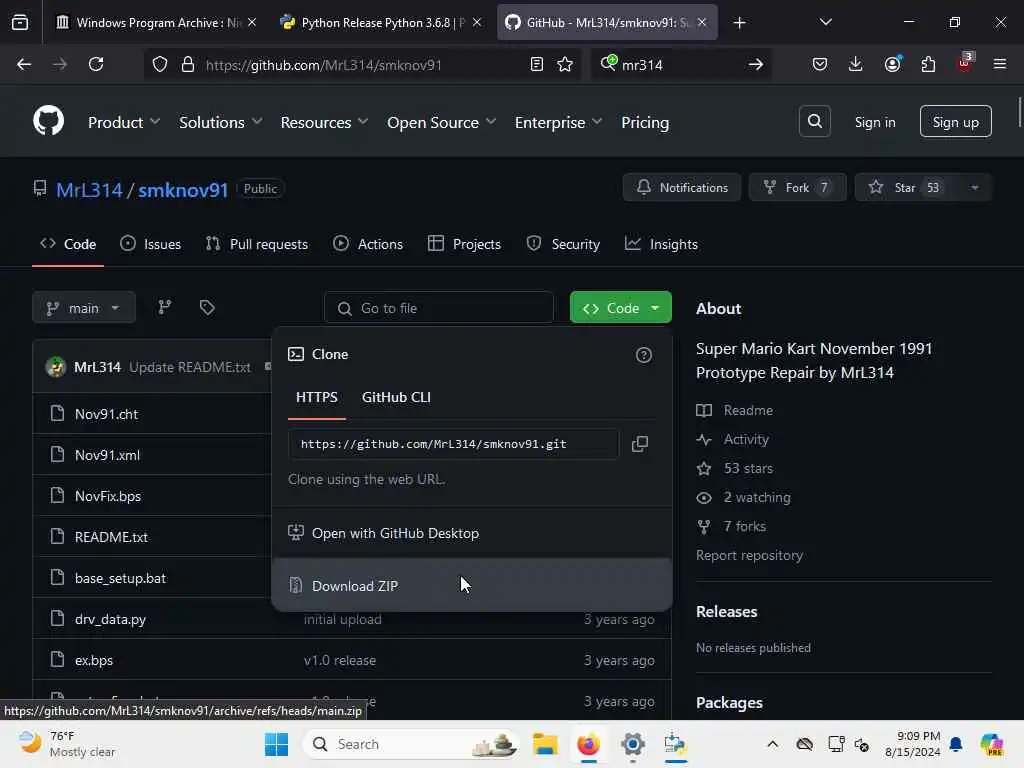This screenshot has width=1024, height=768.
Task: Open Firefox downloads panel
Action: pos(855,64)
